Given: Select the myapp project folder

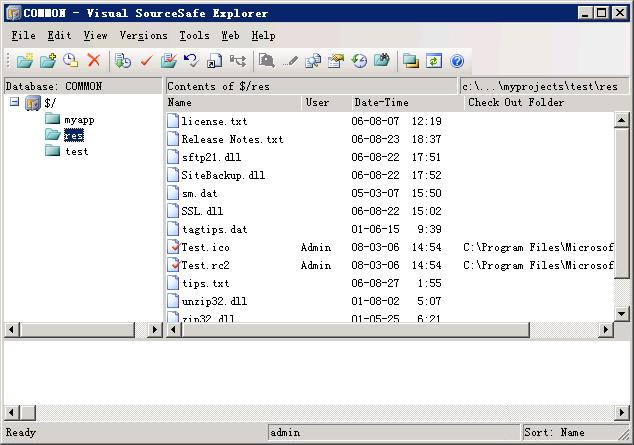Looking at the screenshot, I should tap(79, 120).
